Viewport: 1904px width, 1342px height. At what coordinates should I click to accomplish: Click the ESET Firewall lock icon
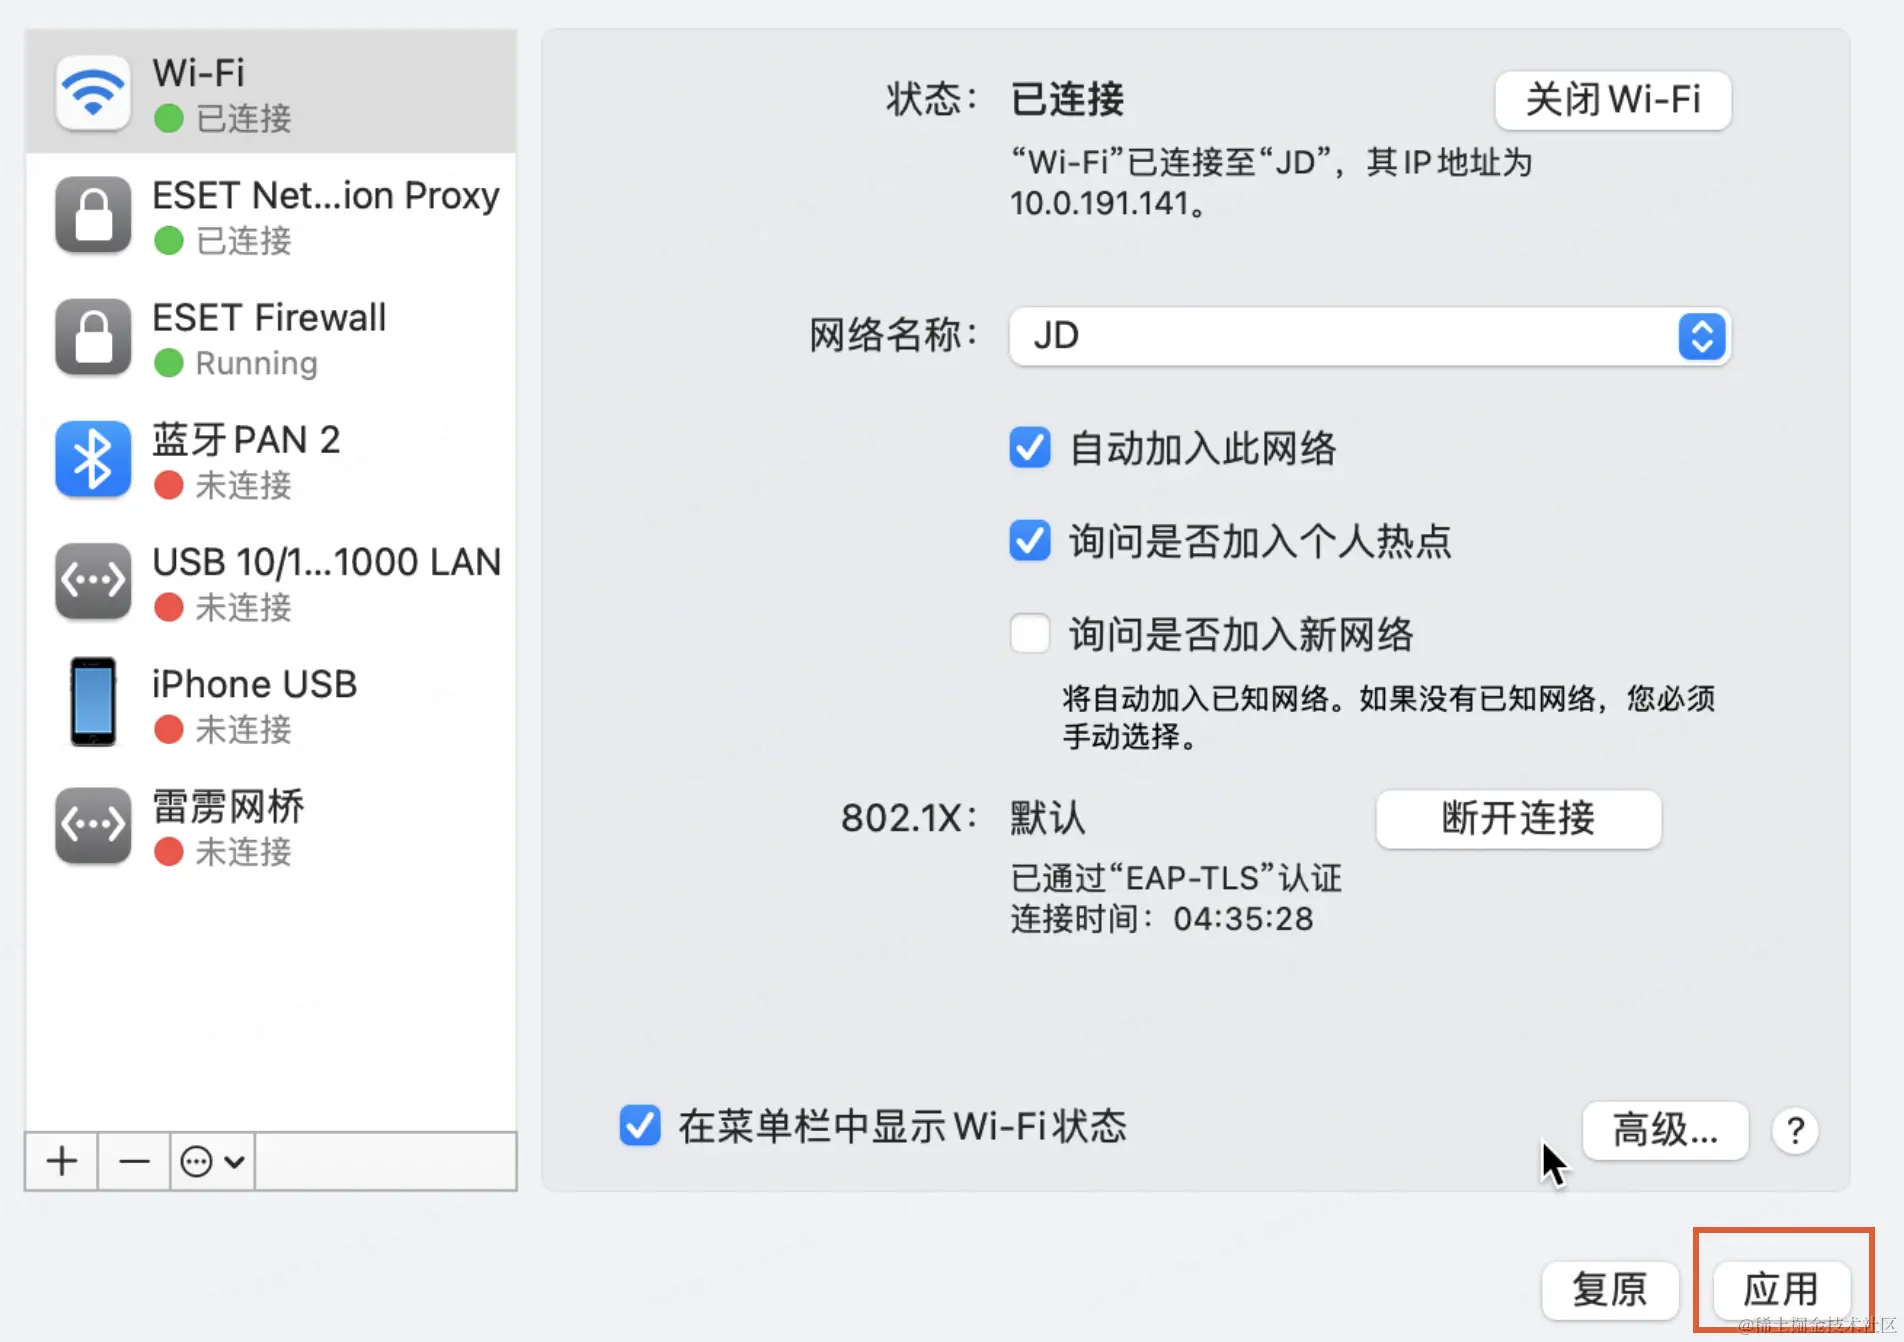point(93,338)
